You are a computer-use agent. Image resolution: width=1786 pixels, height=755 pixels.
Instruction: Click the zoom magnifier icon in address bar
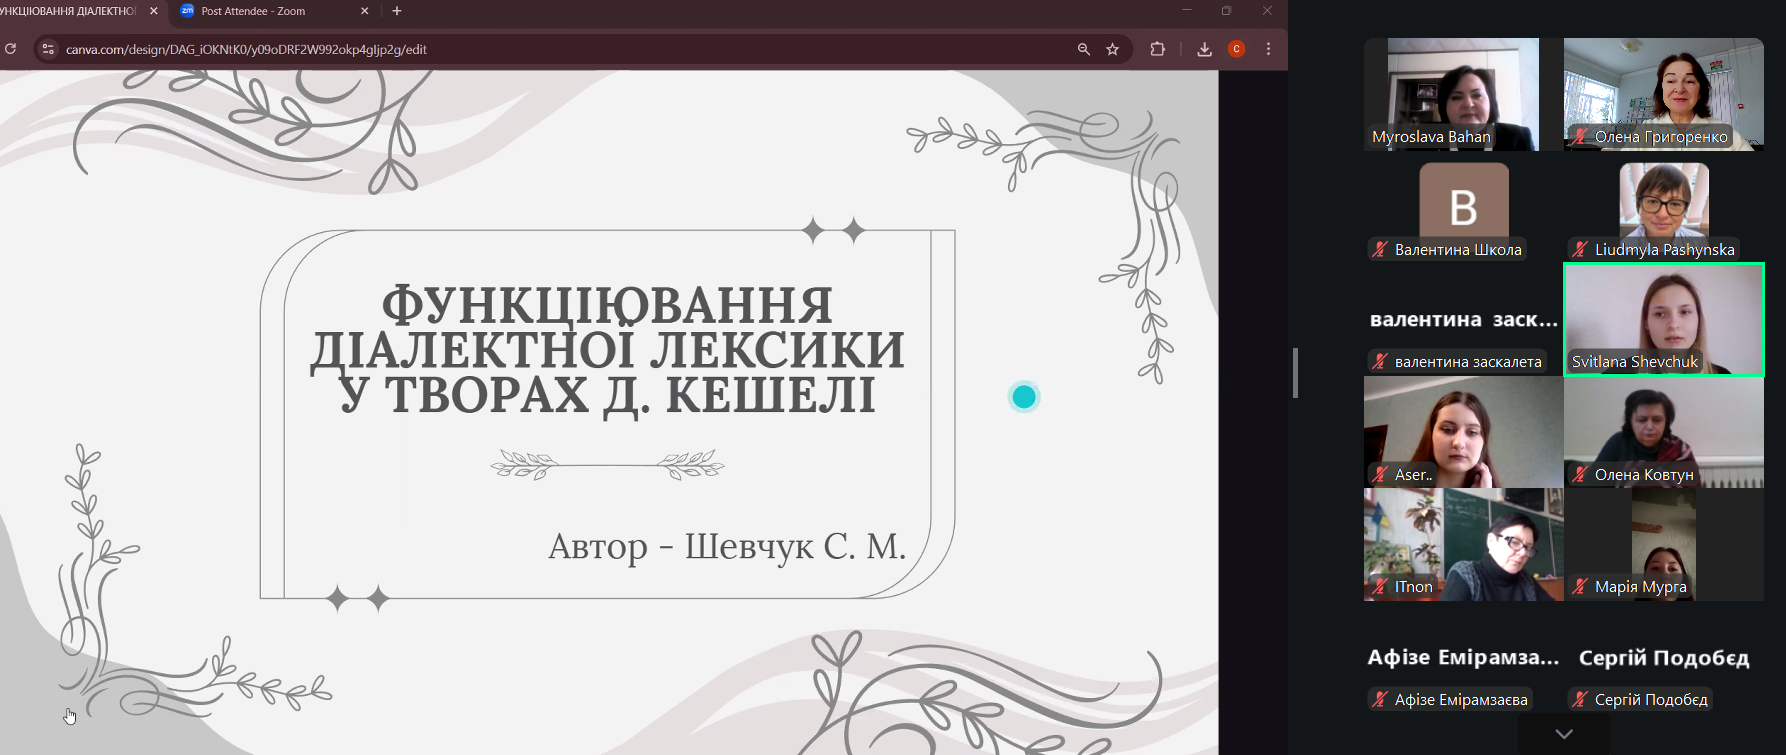1083,49
